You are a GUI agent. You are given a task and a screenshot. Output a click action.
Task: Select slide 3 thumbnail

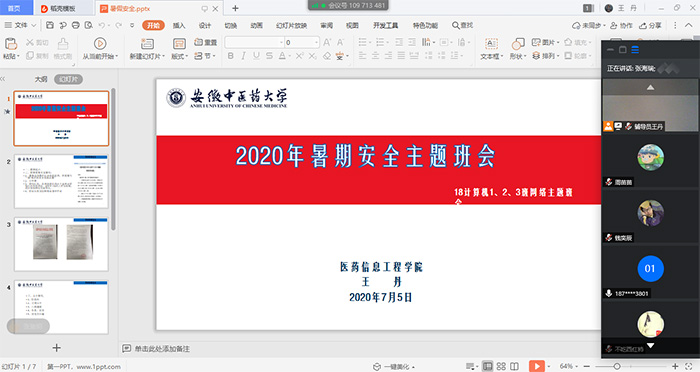tap(61, 244)
